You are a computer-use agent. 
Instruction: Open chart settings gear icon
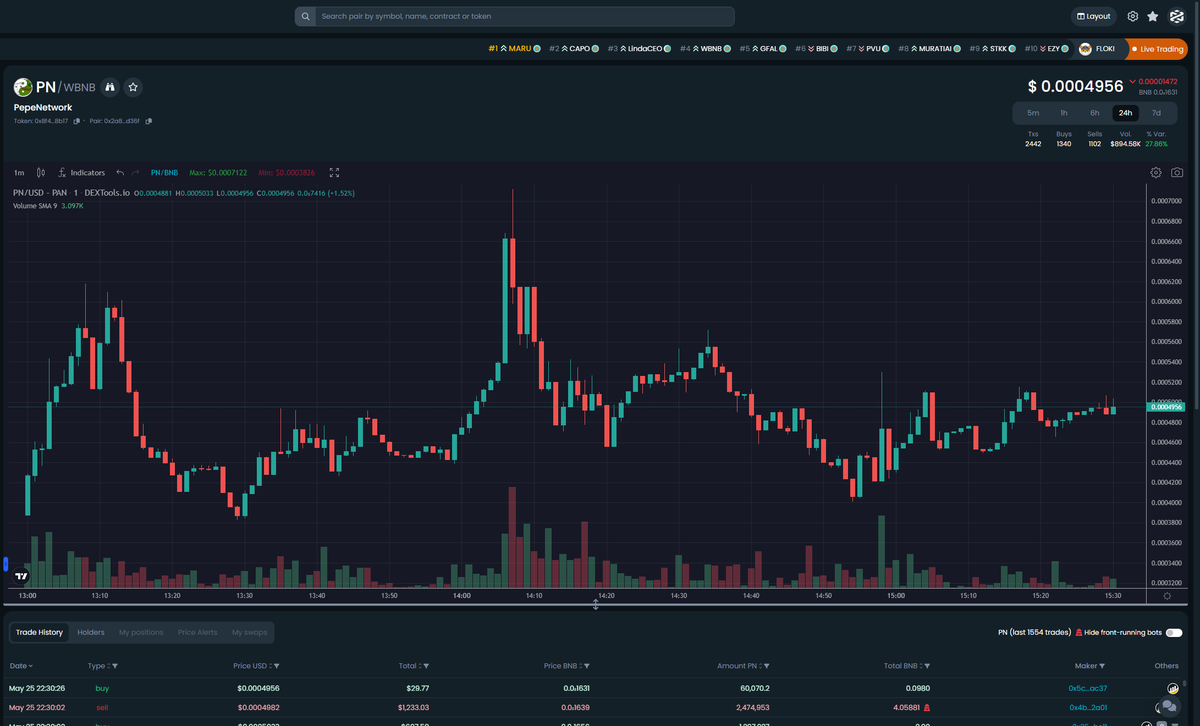click(1156, 172)
